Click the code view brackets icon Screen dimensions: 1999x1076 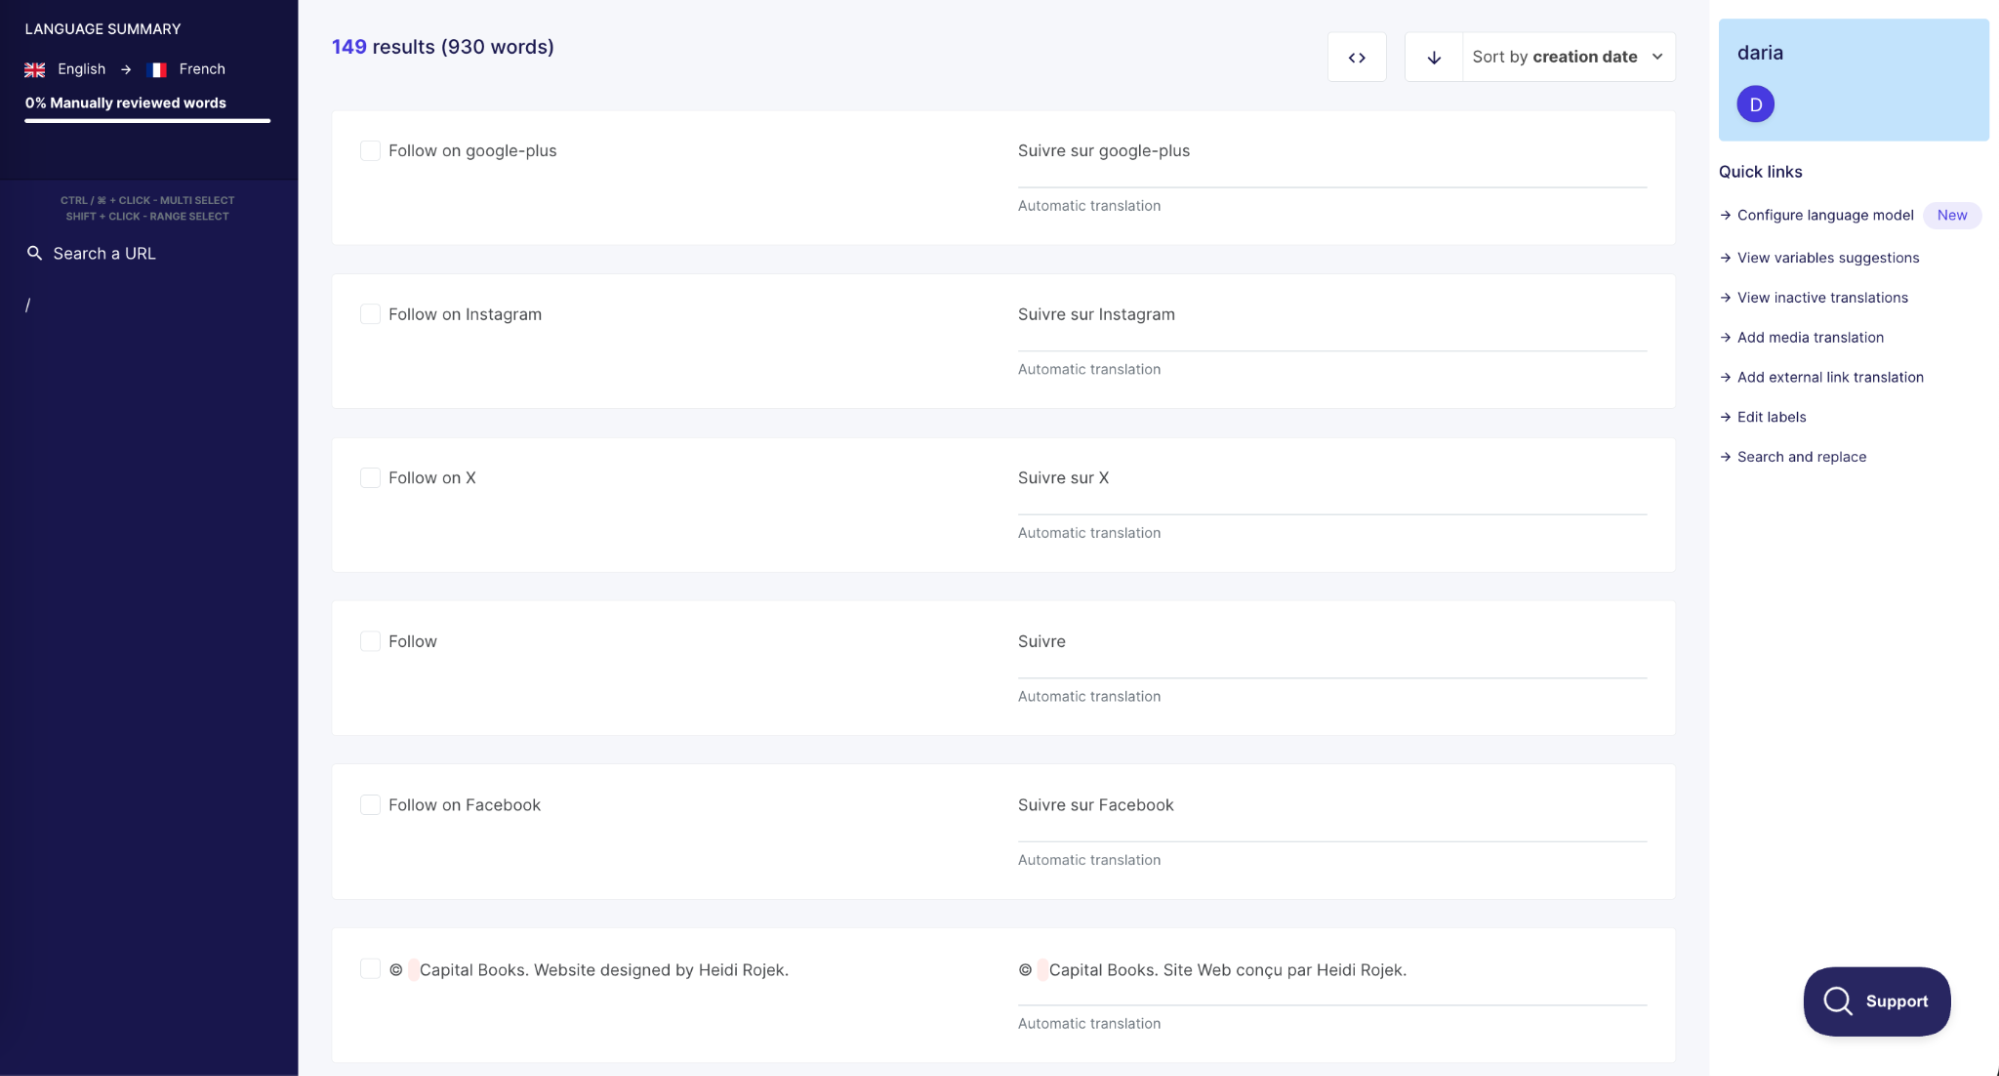[x=1356, y=57]
